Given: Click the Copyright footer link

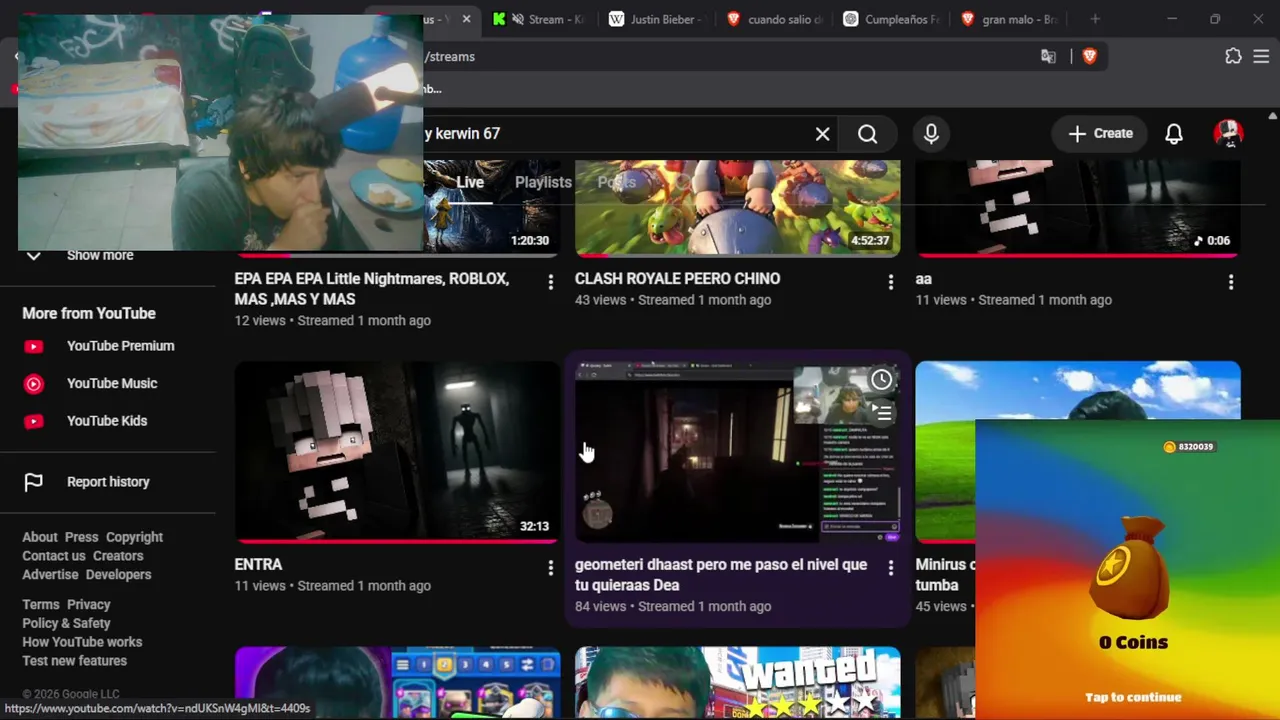Looking at the screenshot, I should coord(134,537).
